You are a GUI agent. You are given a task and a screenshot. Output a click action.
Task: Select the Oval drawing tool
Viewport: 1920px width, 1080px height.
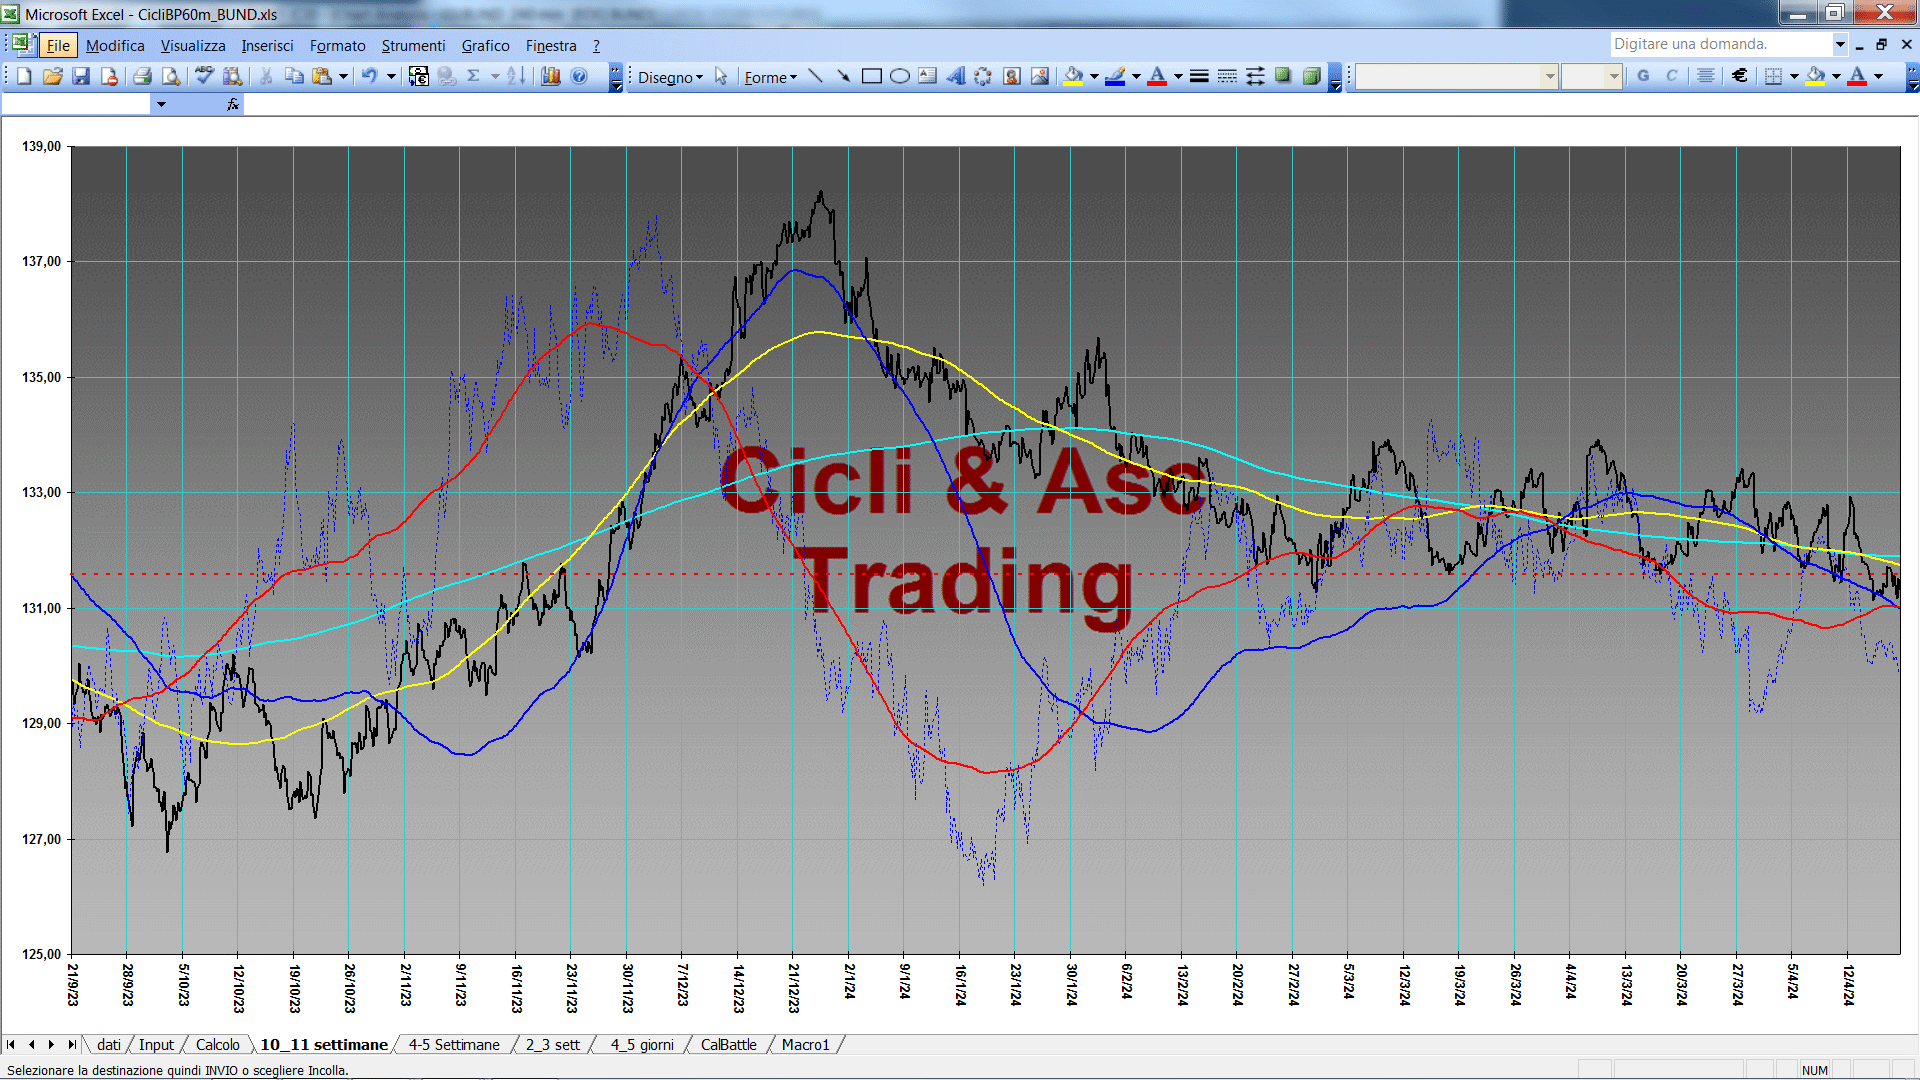click(x=900, y=76)
